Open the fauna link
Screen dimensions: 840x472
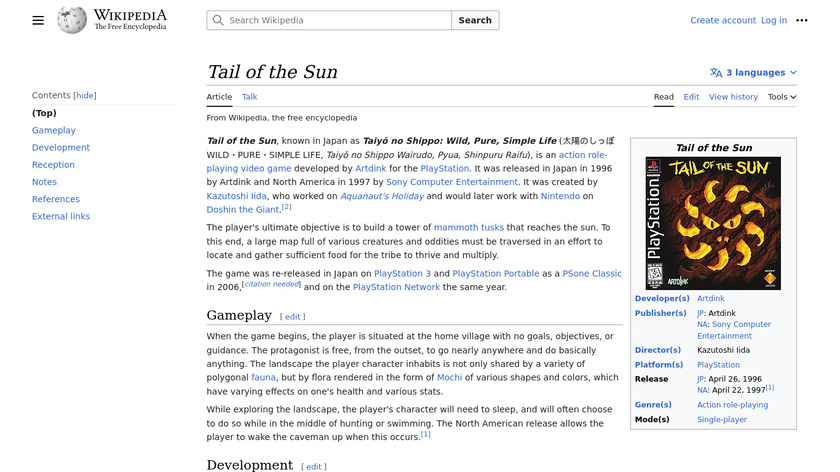(263, 378)
